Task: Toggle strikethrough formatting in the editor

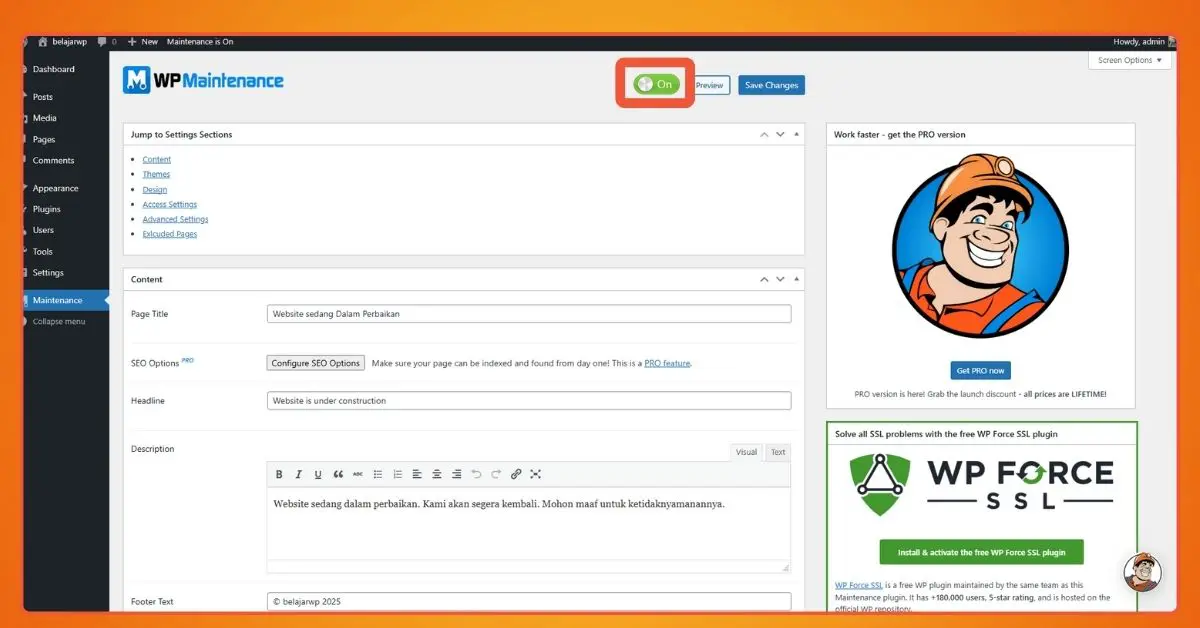Action: [x=357, y=473]
